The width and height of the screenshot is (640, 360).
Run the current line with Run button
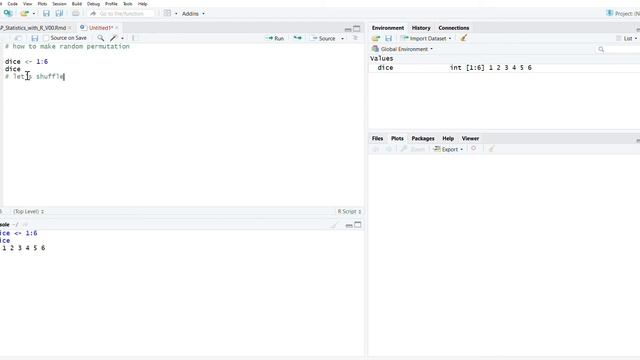(274, 38)
